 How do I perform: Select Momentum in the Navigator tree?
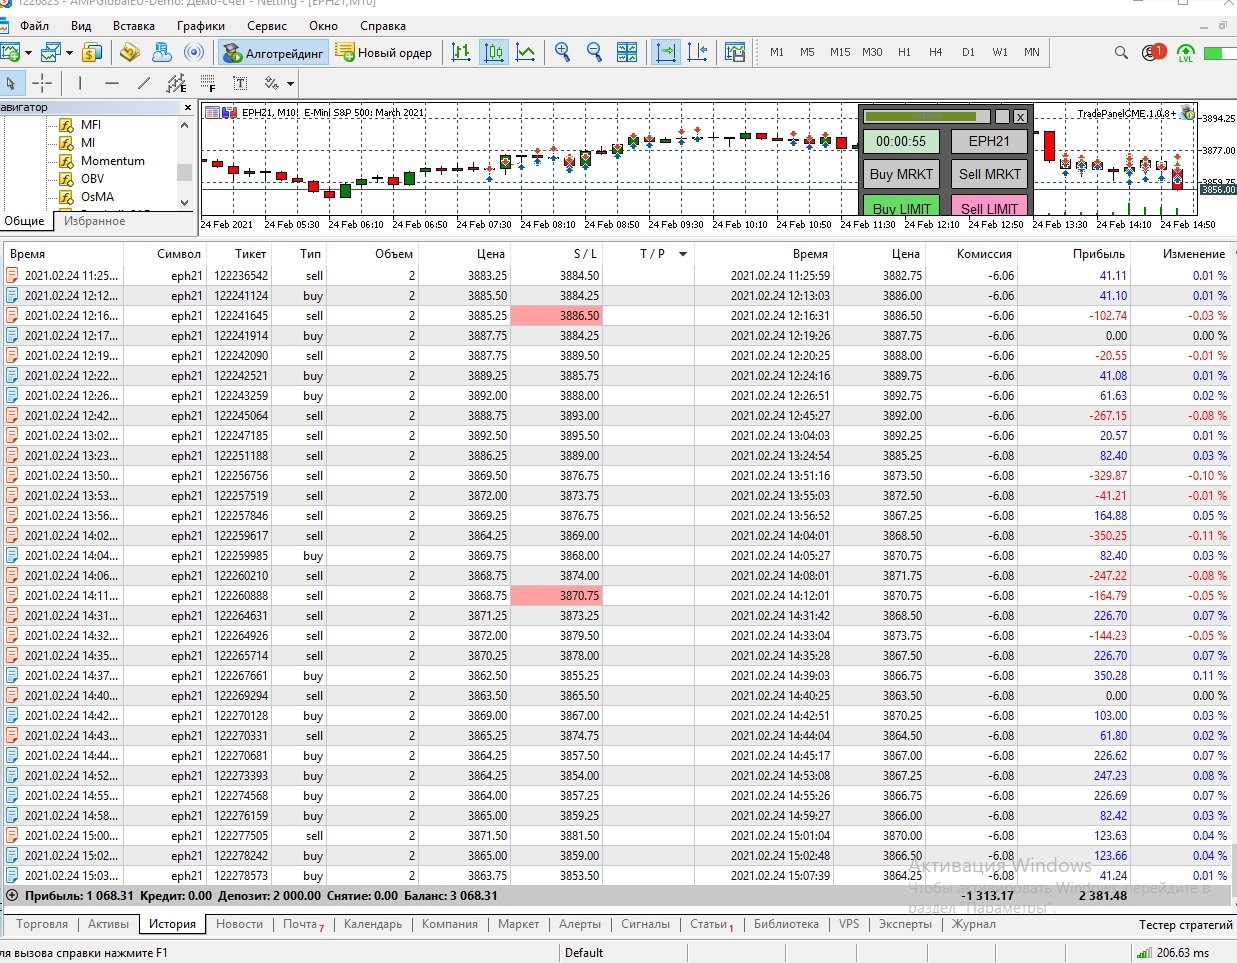pyautogui.click(x=113, y=161)
